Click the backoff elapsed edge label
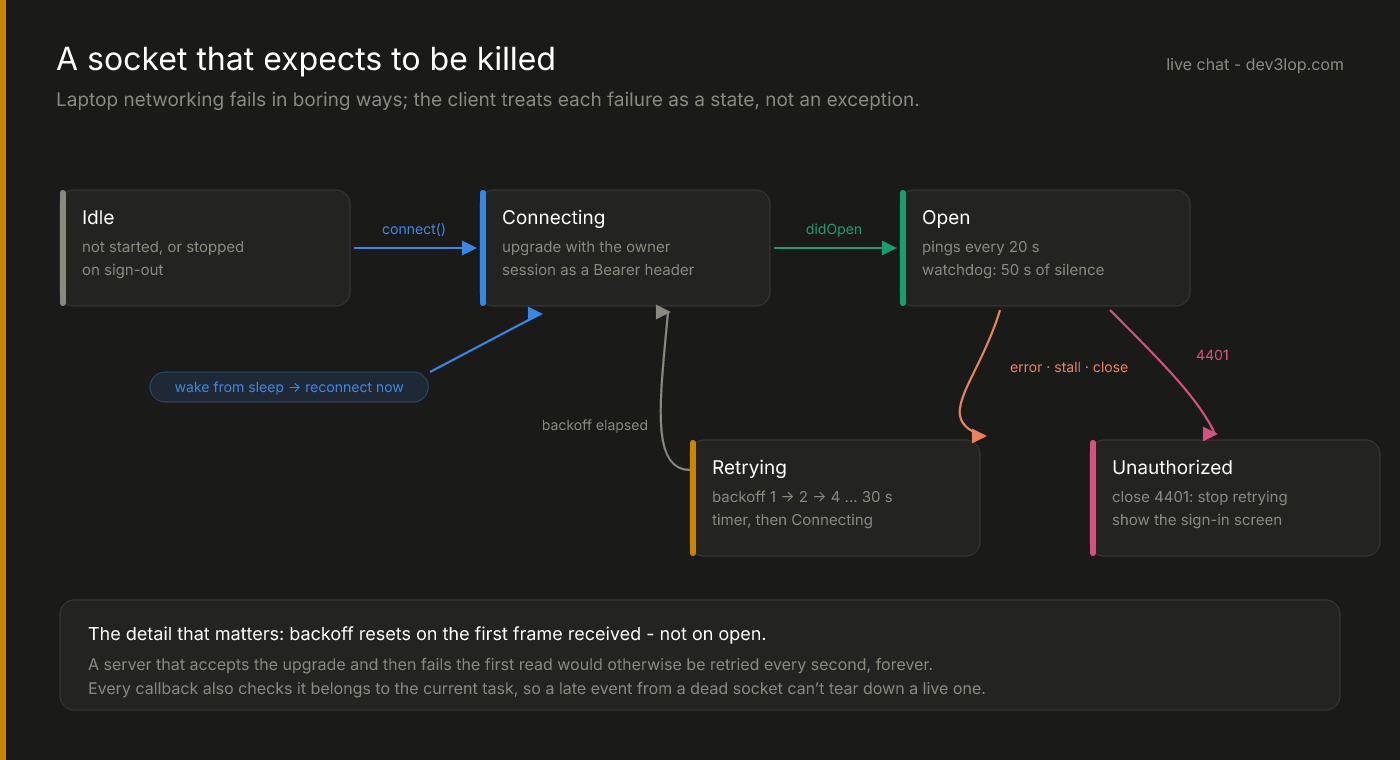 (x=595, y=425)
